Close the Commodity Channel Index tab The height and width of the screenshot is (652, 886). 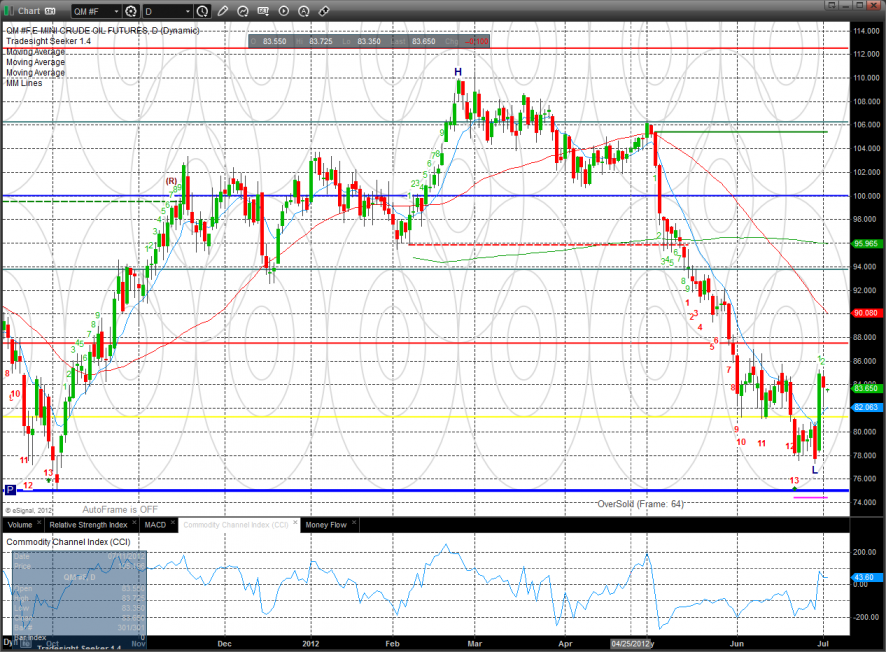tap(297, 524)
